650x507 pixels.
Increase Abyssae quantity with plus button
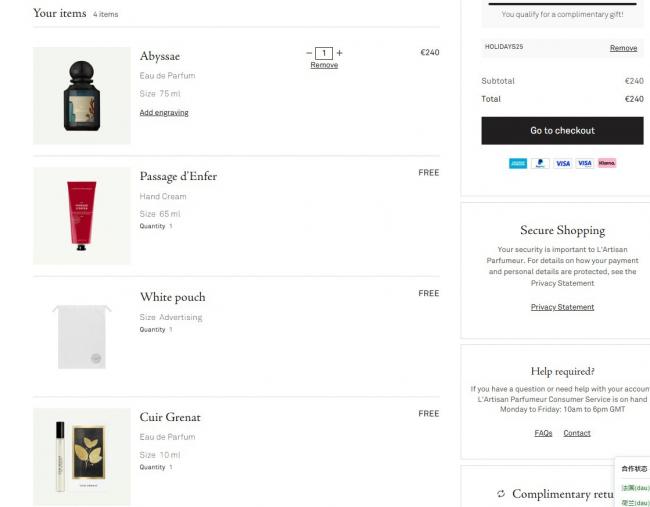339,53
